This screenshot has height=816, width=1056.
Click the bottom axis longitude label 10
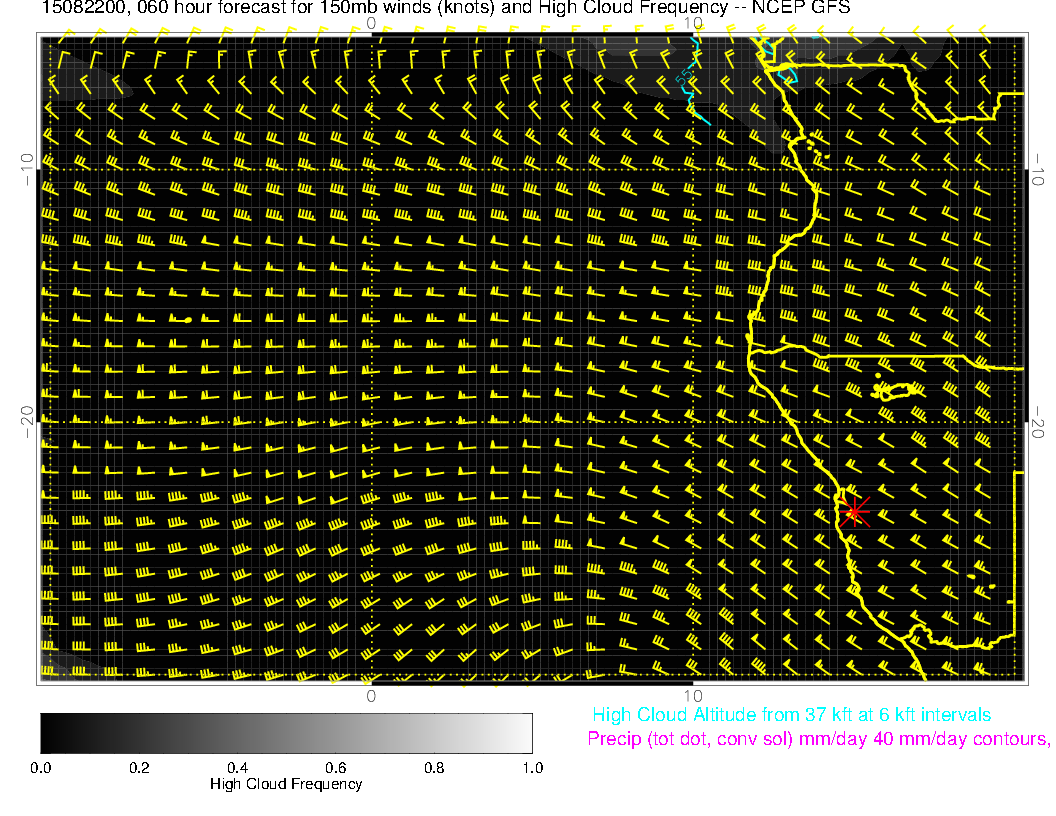click(x=693, y=696)
